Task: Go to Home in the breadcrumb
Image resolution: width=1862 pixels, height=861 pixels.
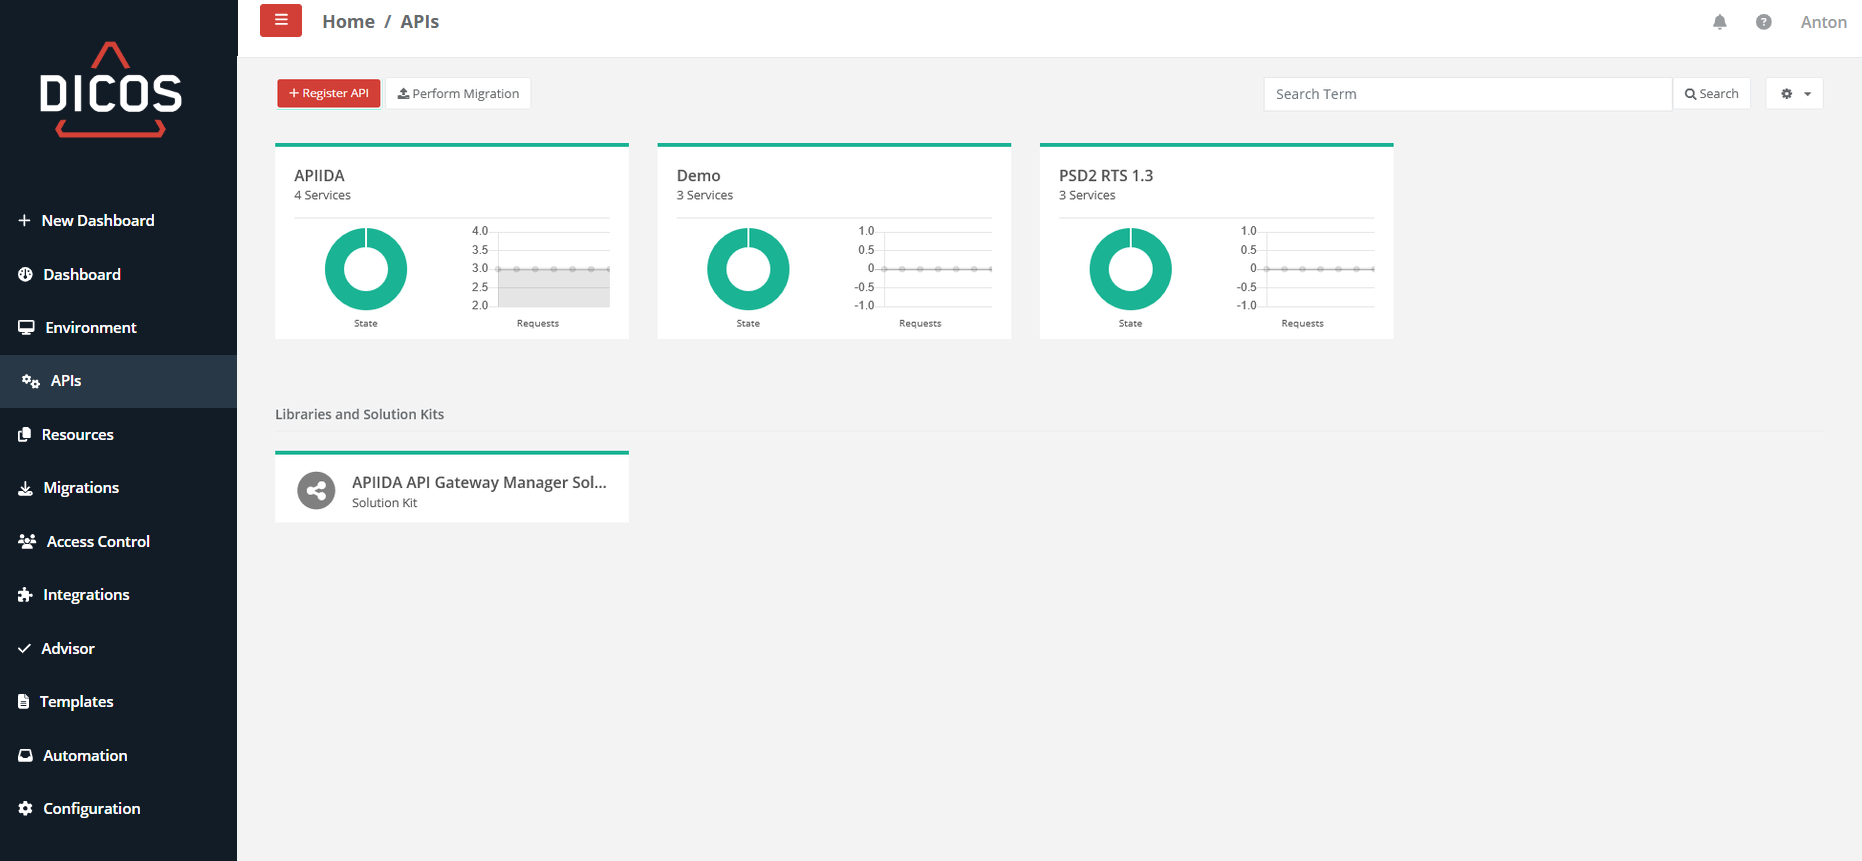Action: (348, 22)
